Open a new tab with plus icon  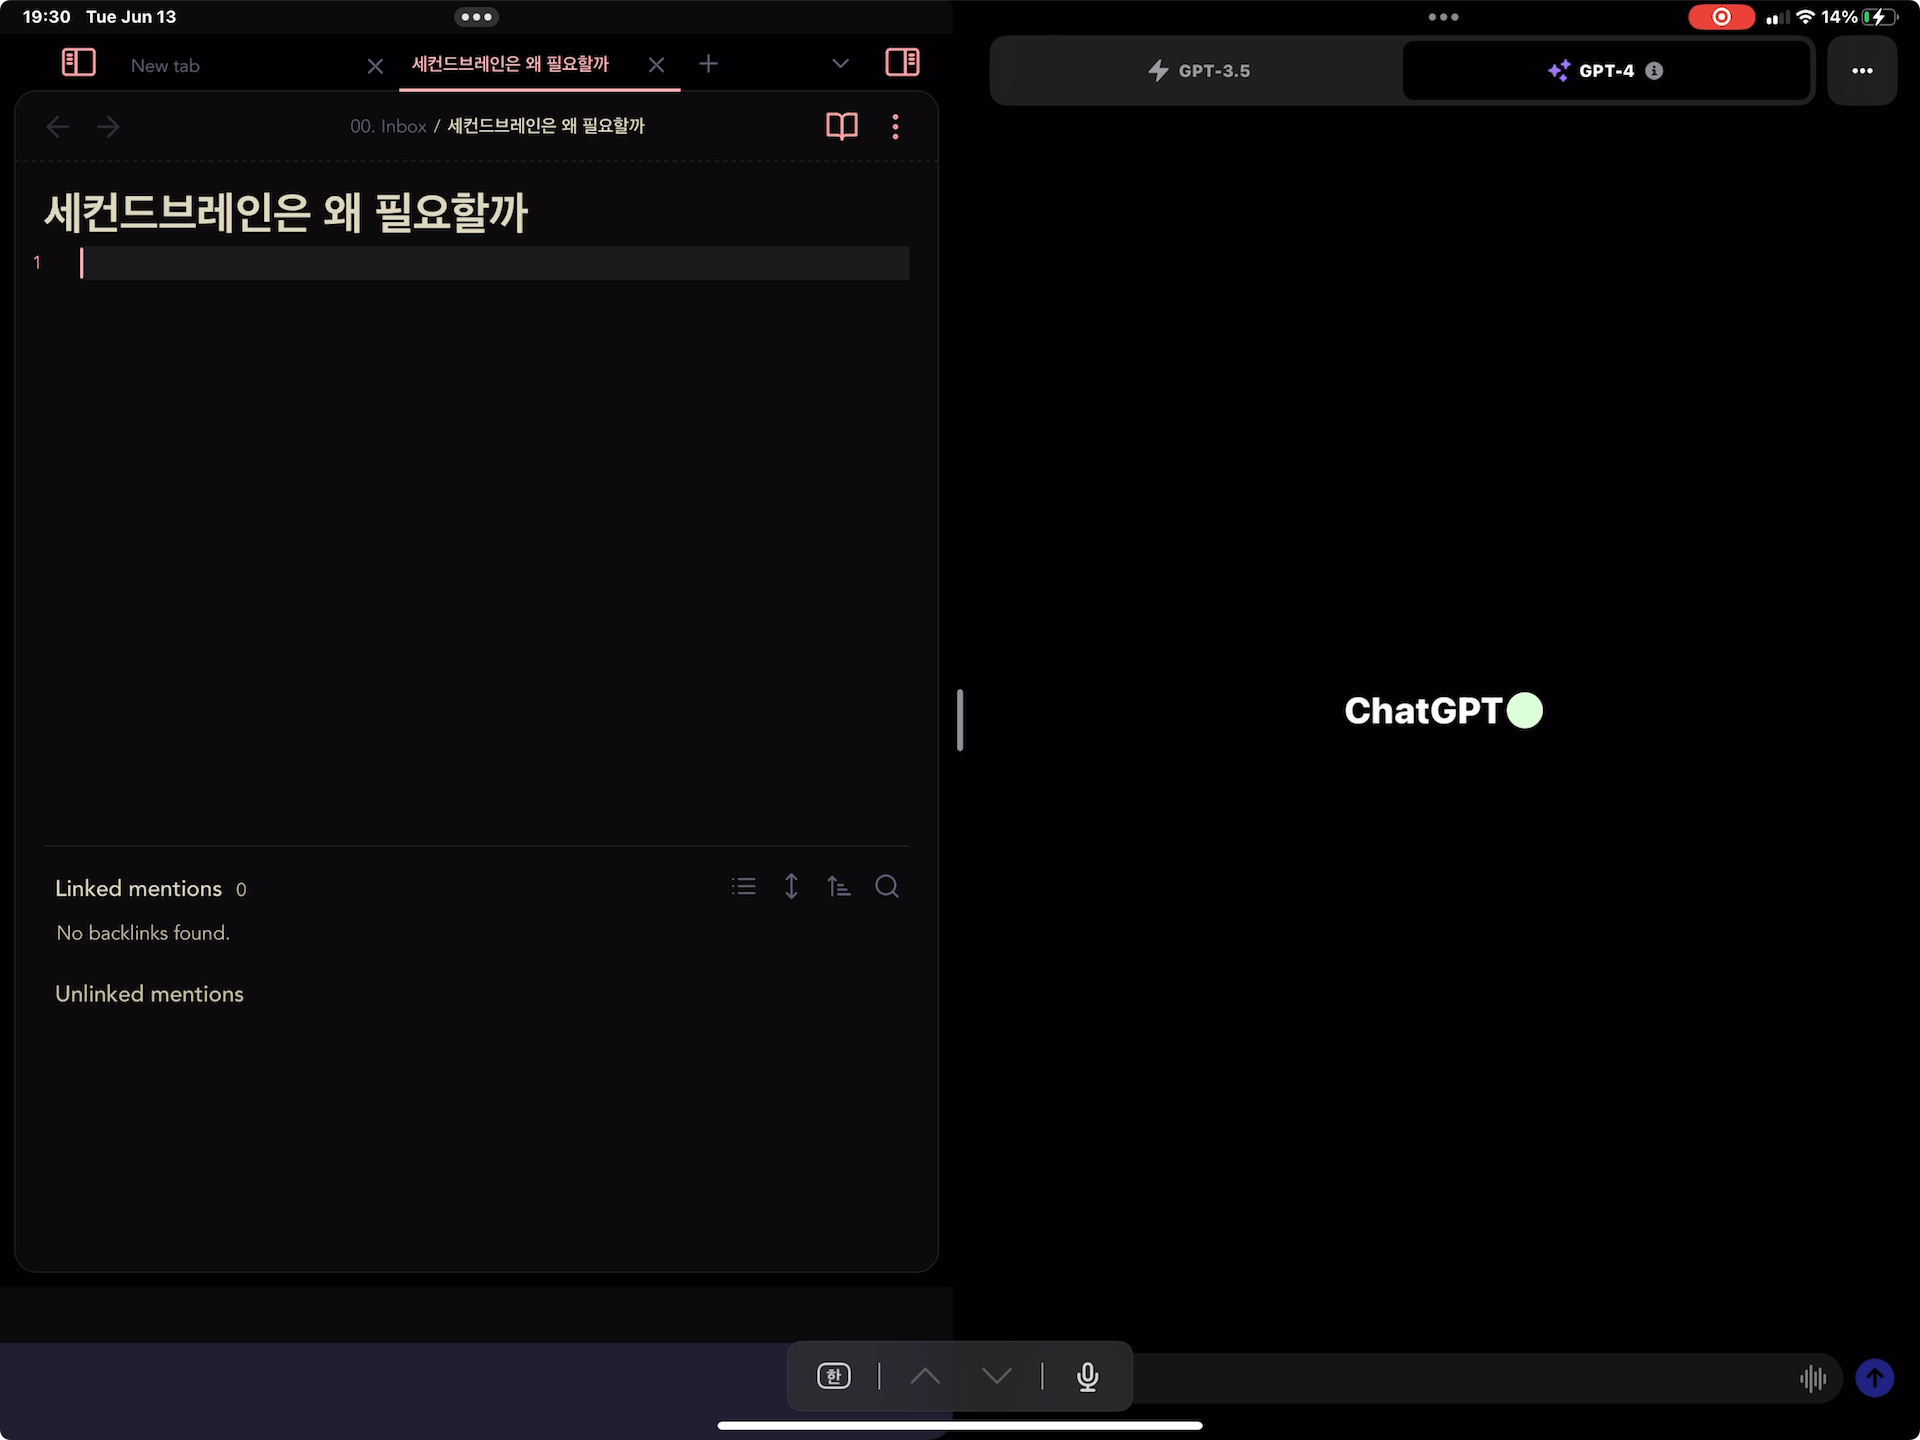coord(708,64)
